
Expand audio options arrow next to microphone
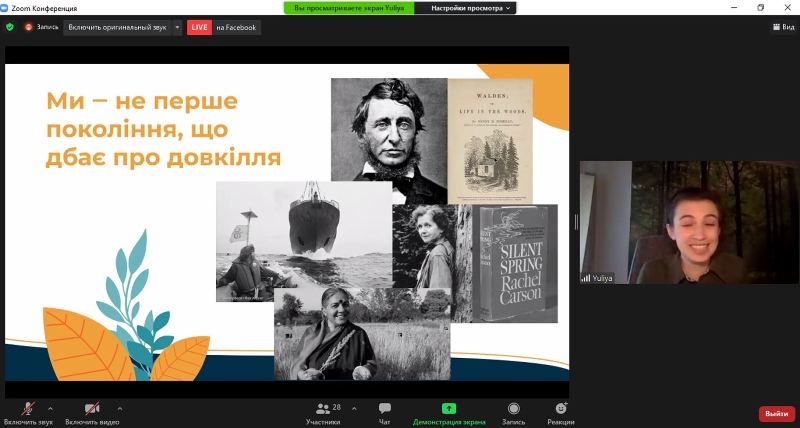click(50, 409)
